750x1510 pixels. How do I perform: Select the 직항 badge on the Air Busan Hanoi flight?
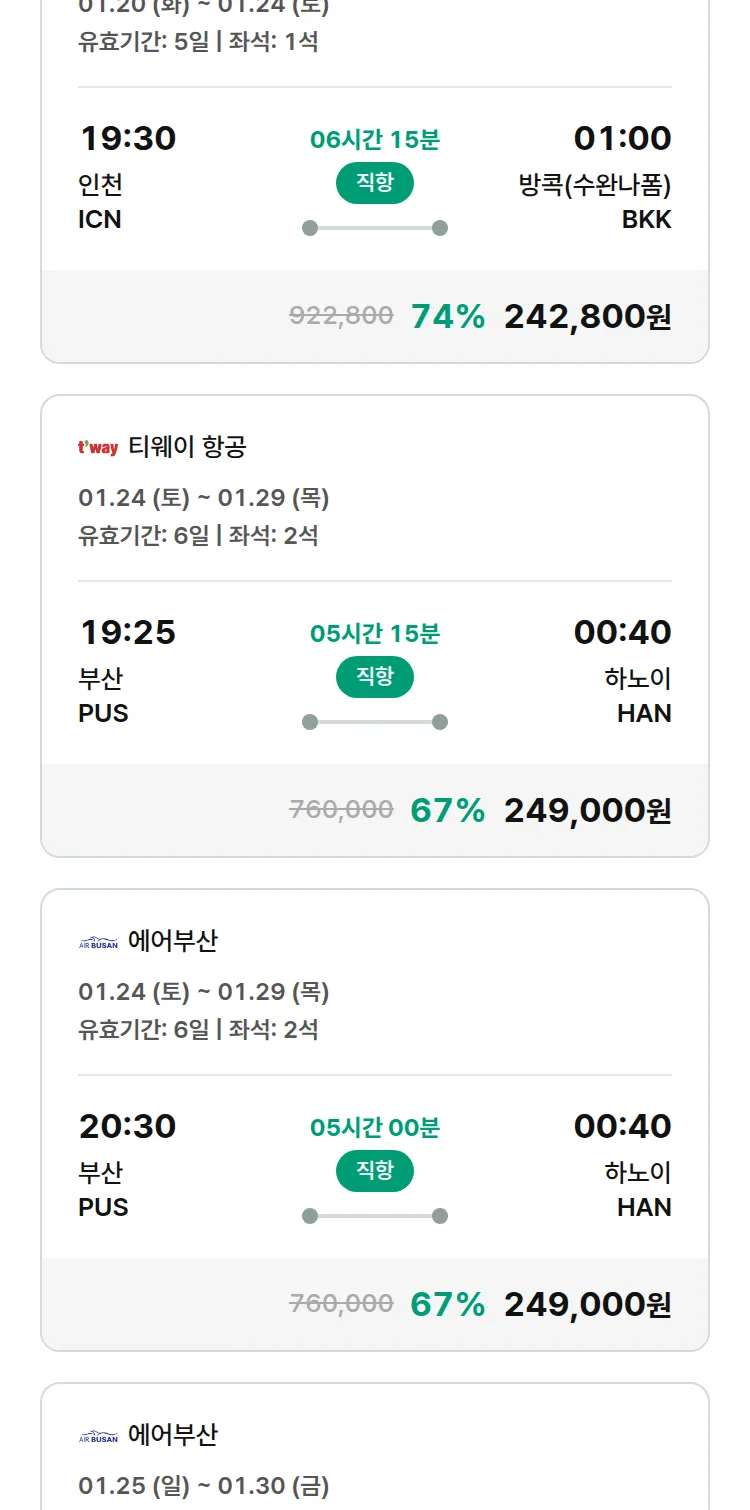[x=374, y=1170]
